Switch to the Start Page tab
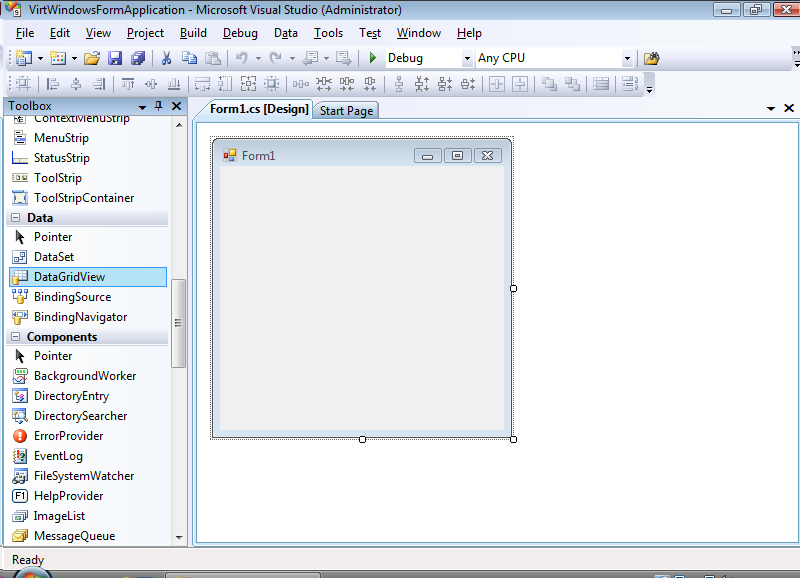This screenshot has width=800, height=578. 346,110
